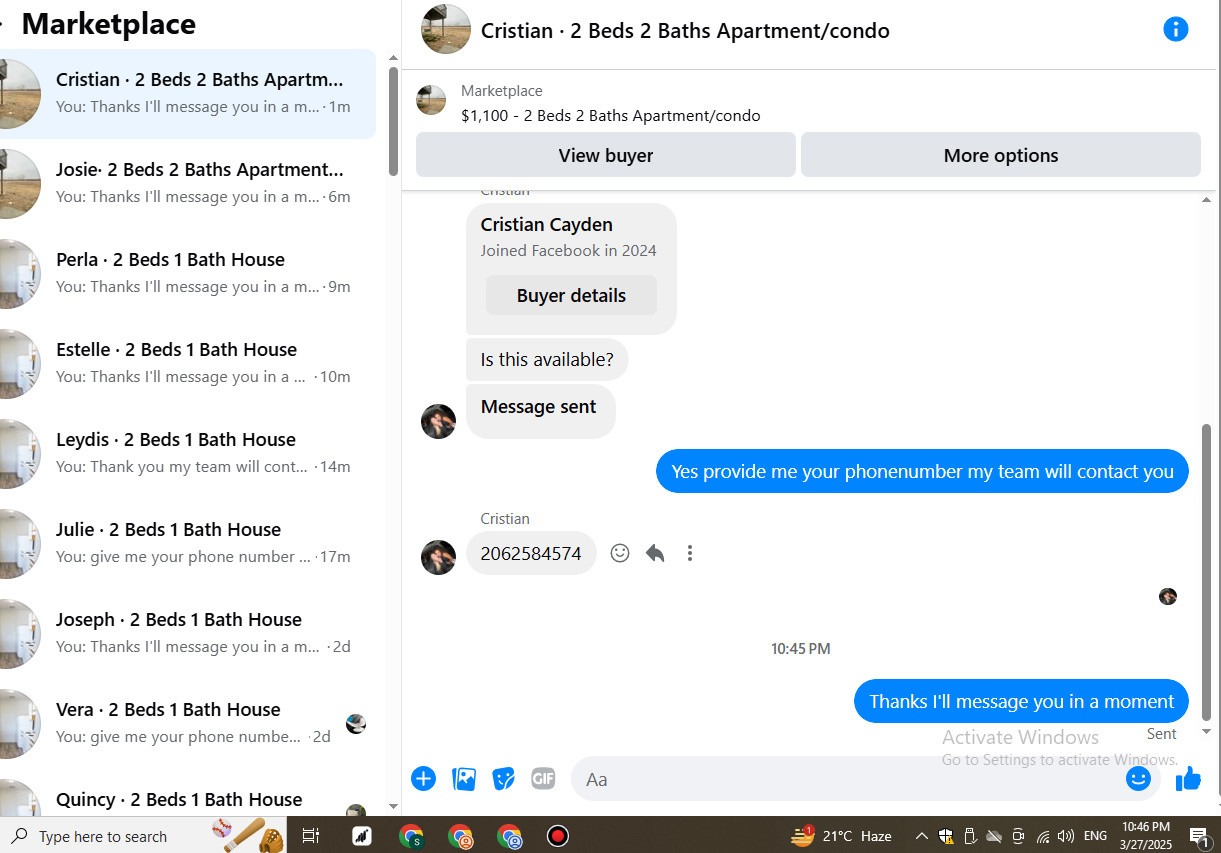Open the Perla 2 Beds 1 Bath House chat
This screenshot has width=1221, height=853.
188,273
